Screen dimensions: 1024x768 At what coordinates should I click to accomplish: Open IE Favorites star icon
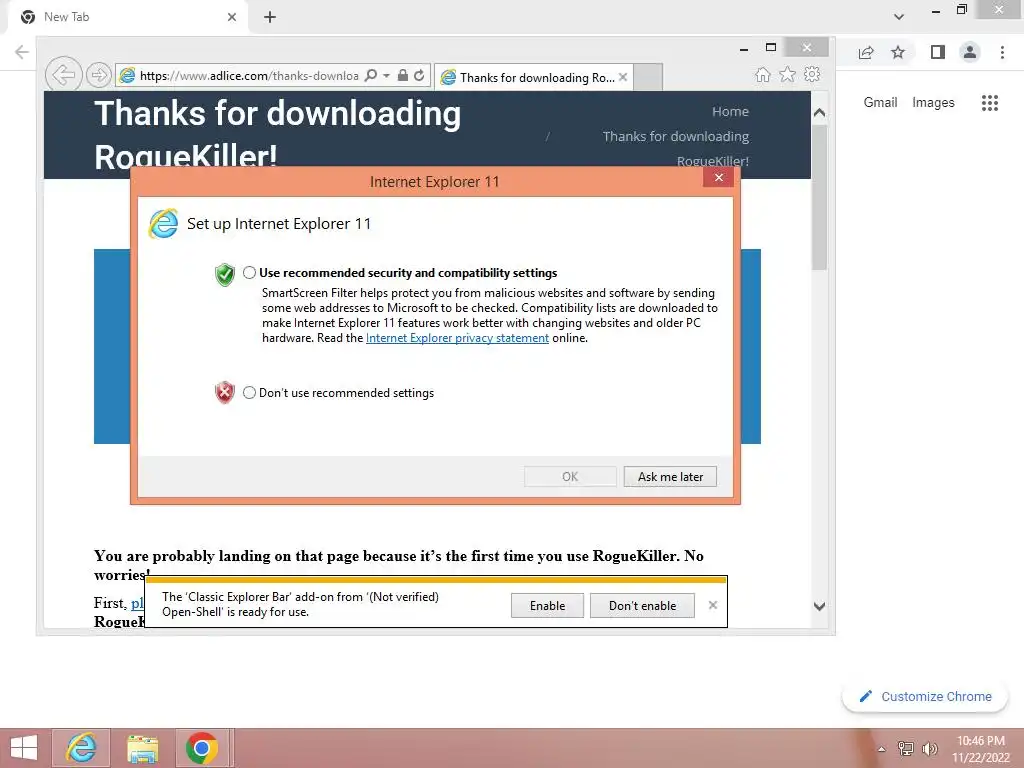pos(788,74)
